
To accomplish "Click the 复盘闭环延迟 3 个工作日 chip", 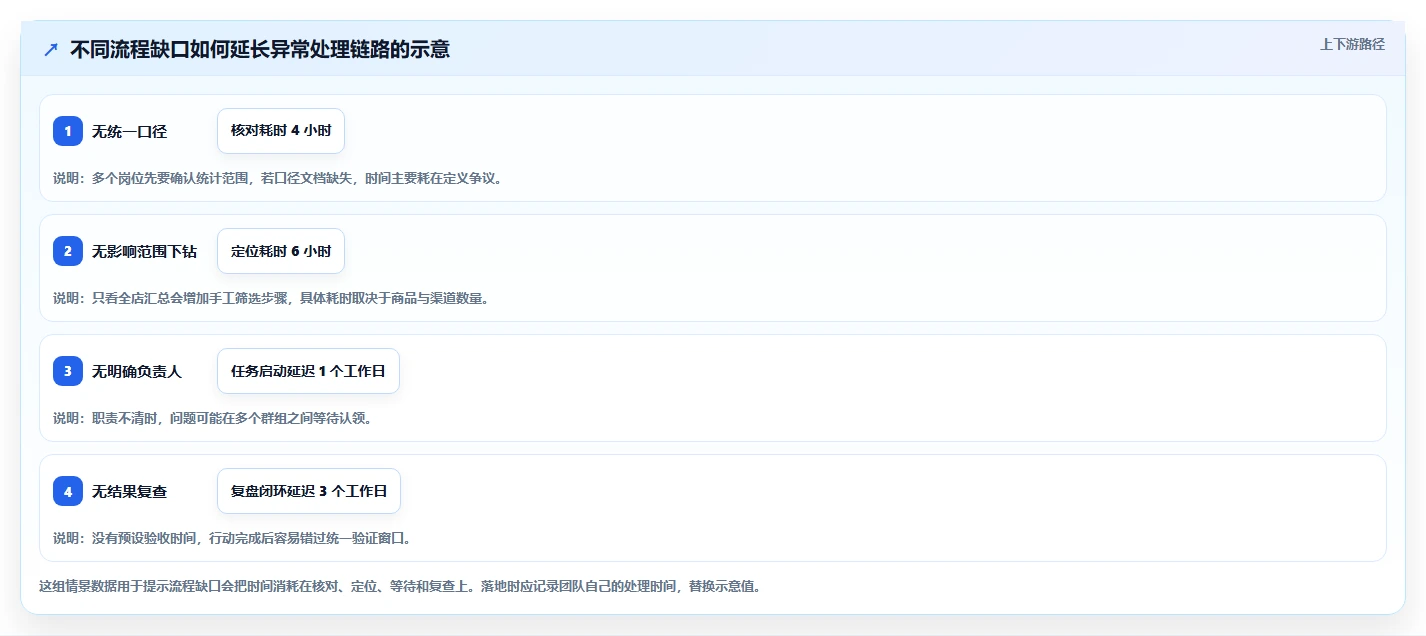I will pyautogui.click(x=309, y=491).
